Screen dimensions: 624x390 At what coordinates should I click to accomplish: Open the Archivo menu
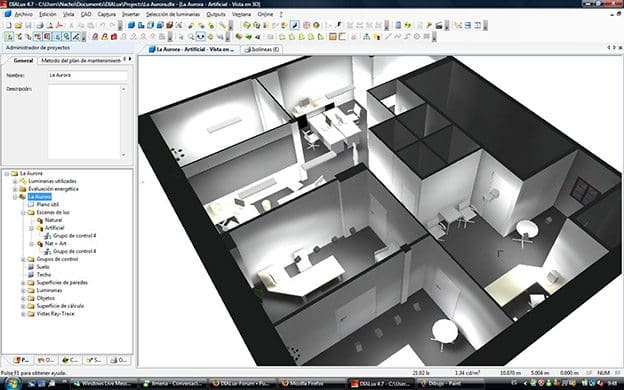coord(23,14)
